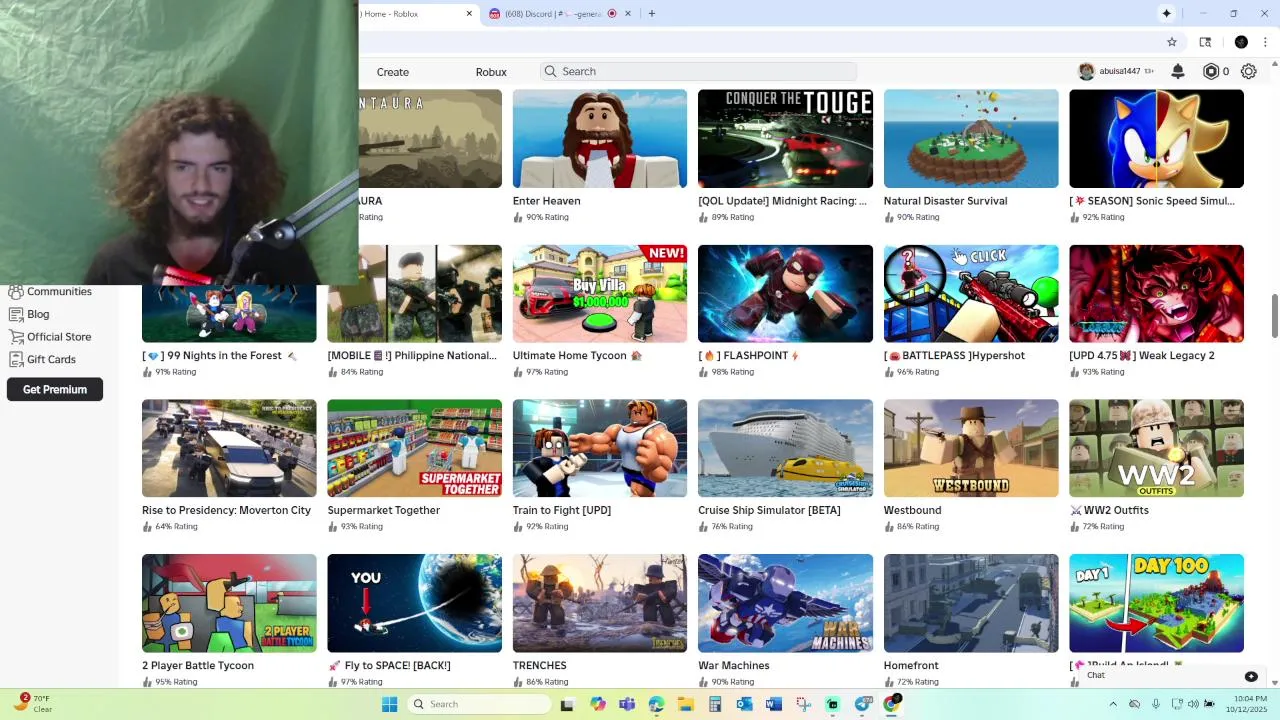Open the abuisa1447 profile avatar
This screenshot has width=1280, height=720.
1086,71
